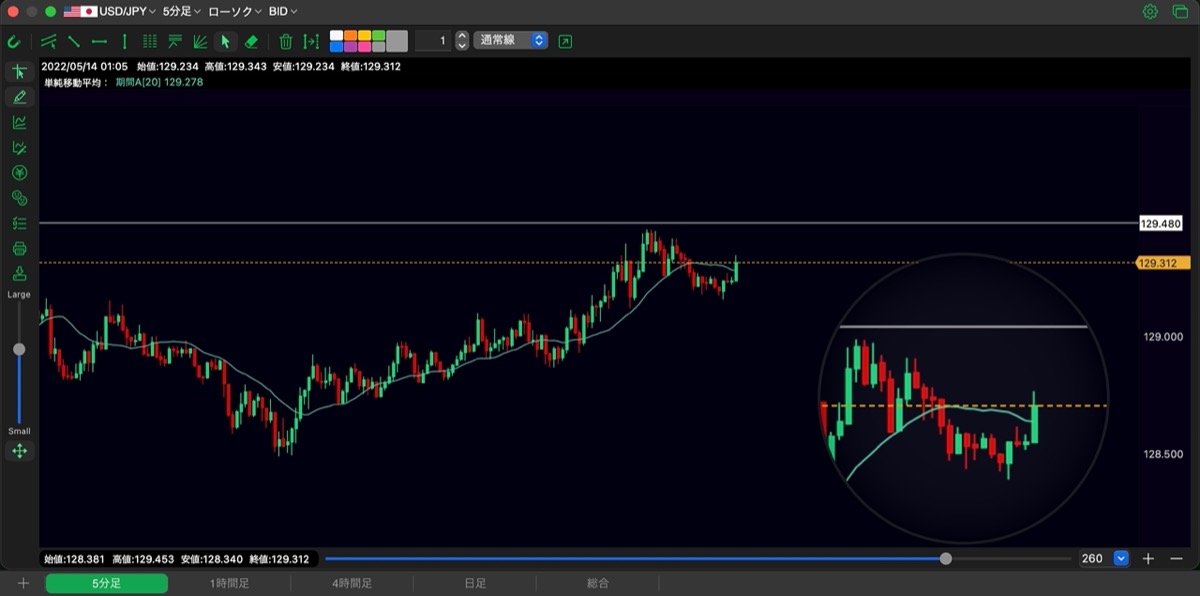Viewport: 1200px width, 596px height.
Task: Select the fan lines drawing tool
Action: pyautogui.click(x=200, y=41)
